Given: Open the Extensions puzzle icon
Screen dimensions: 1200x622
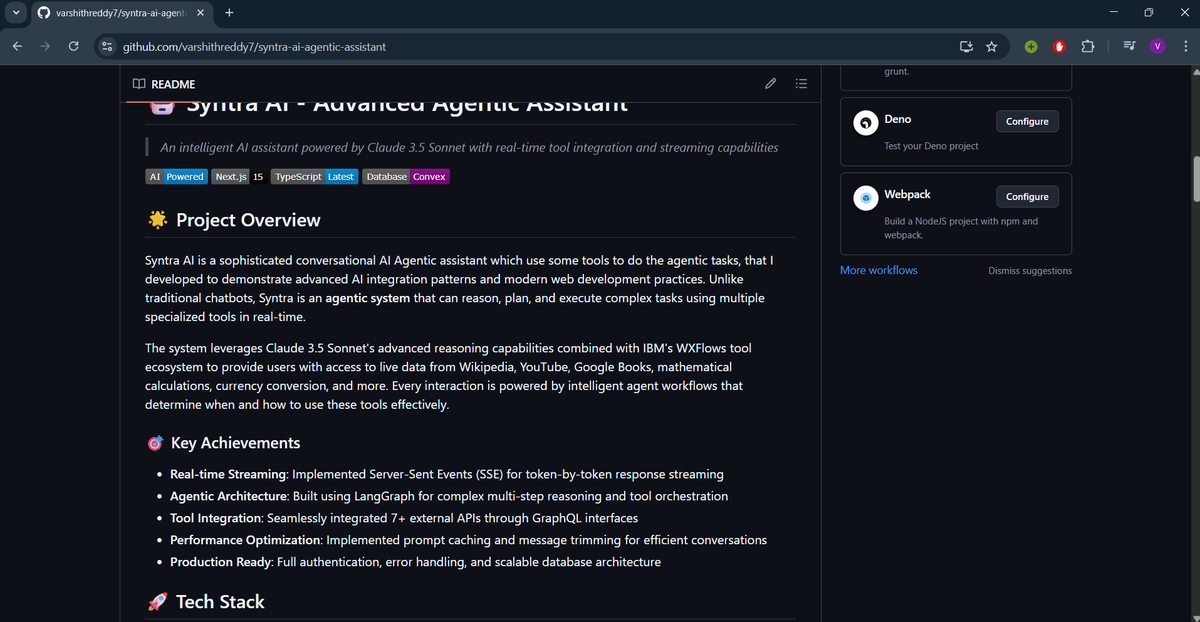Looking at the screenshot, I should [x=1088, y=46].
